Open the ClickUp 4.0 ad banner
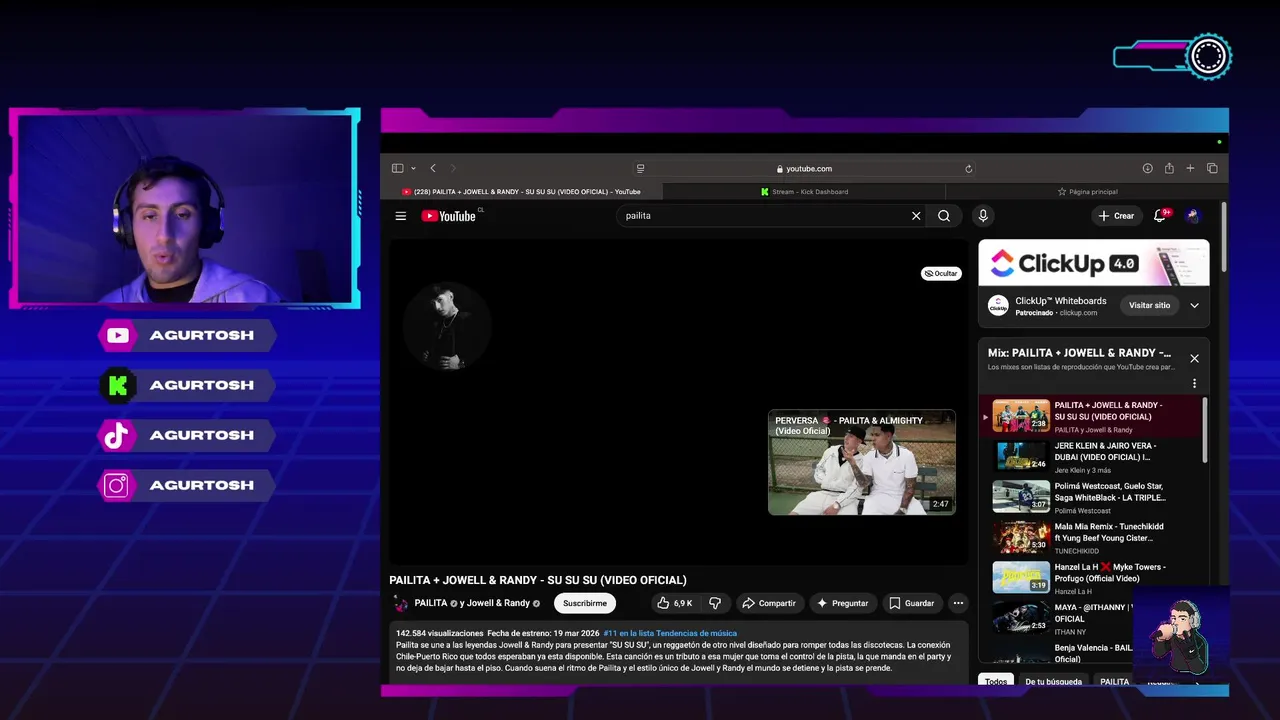Viewport: 1280px width, 720px height. [x=1094, y=263]
